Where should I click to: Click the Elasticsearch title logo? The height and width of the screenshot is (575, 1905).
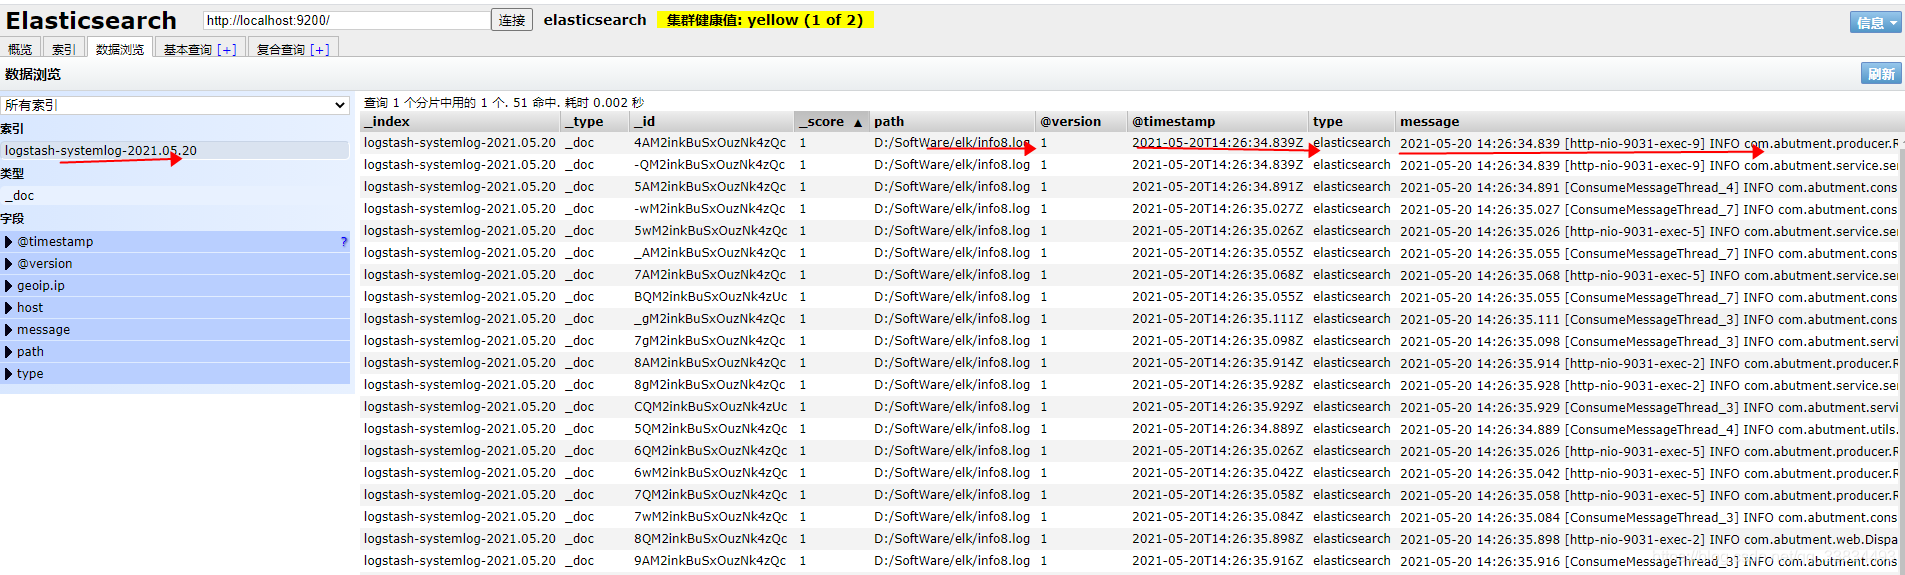tap(91, 20)
